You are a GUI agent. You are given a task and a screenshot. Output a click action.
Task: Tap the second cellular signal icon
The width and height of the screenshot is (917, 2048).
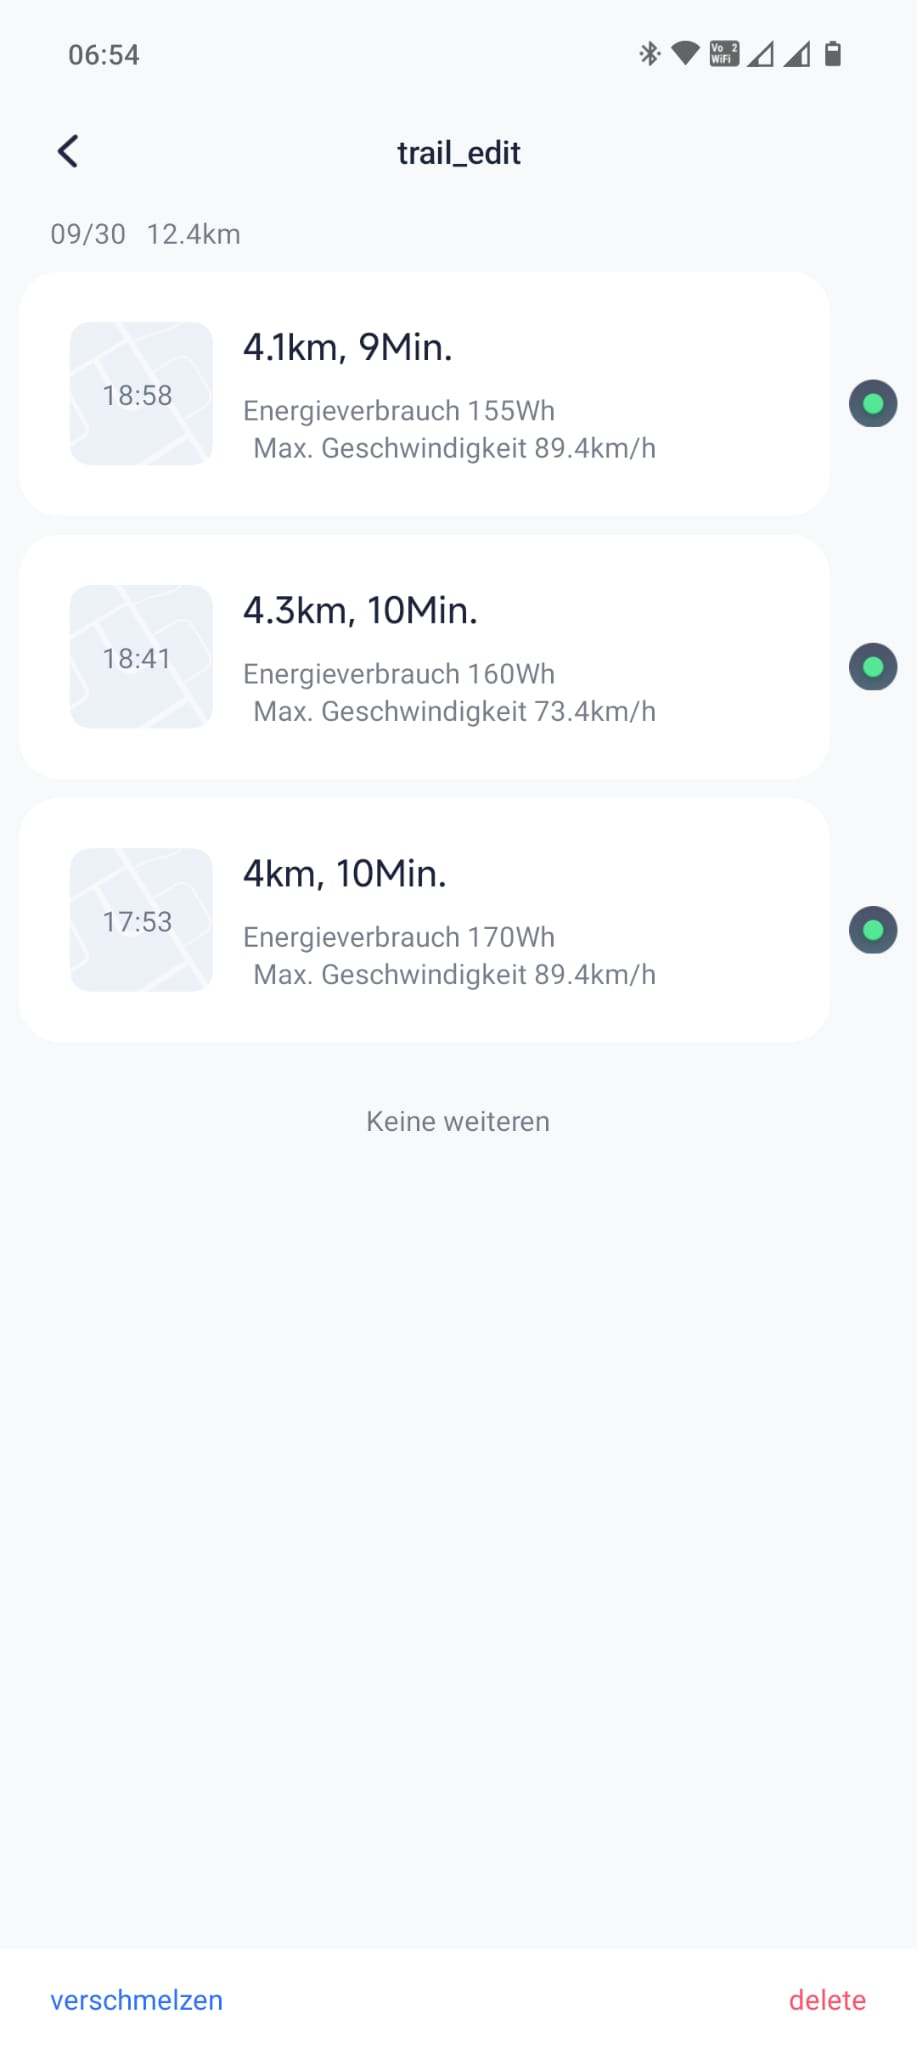tap(797, 54)
